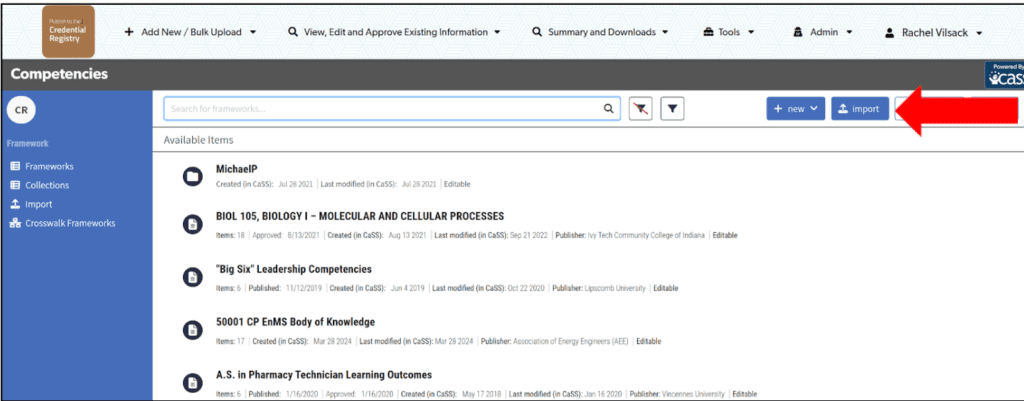The image size is (1024, 401).
Task: Click the CR avatar circle
Action: tap(21, 110)
